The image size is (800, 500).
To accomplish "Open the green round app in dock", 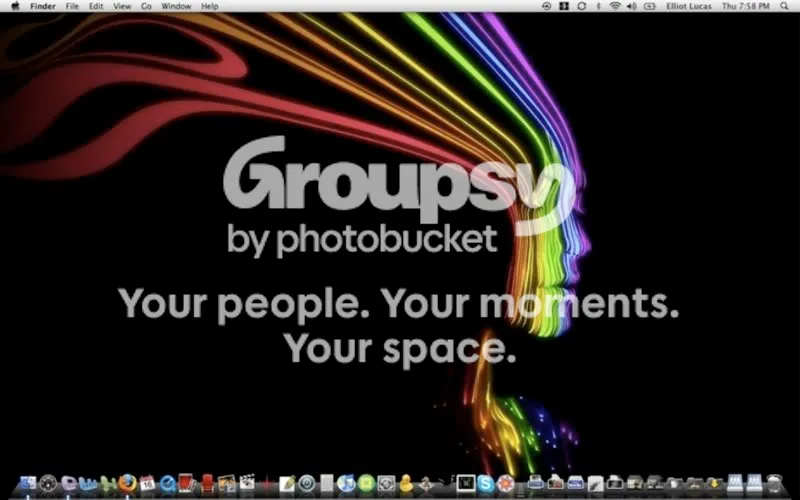I will (x=366, y=483).
